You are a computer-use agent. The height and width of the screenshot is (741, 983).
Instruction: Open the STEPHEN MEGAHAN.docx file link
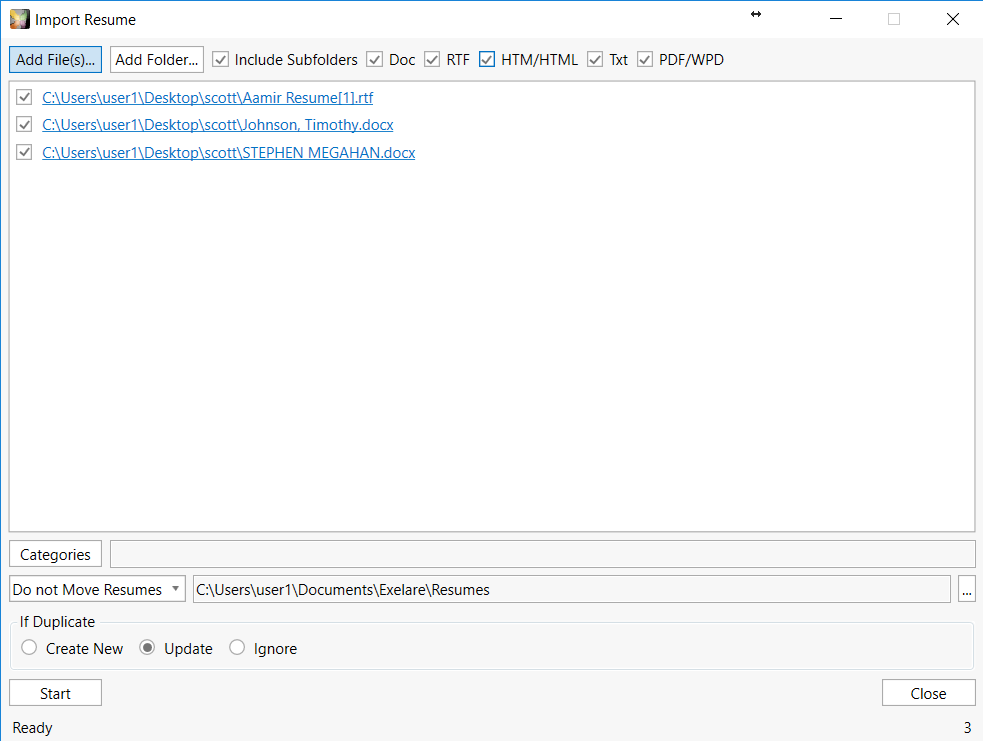coord(229,153)
